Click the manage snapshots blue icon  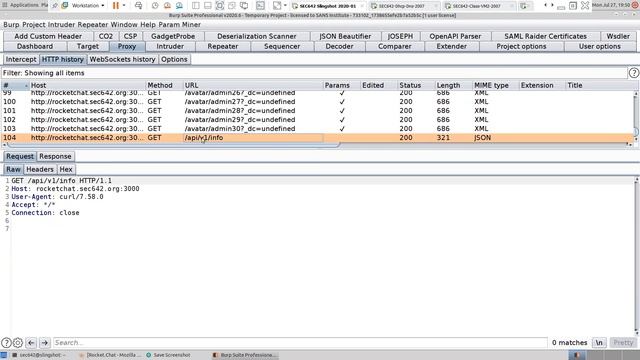point(179,6)
